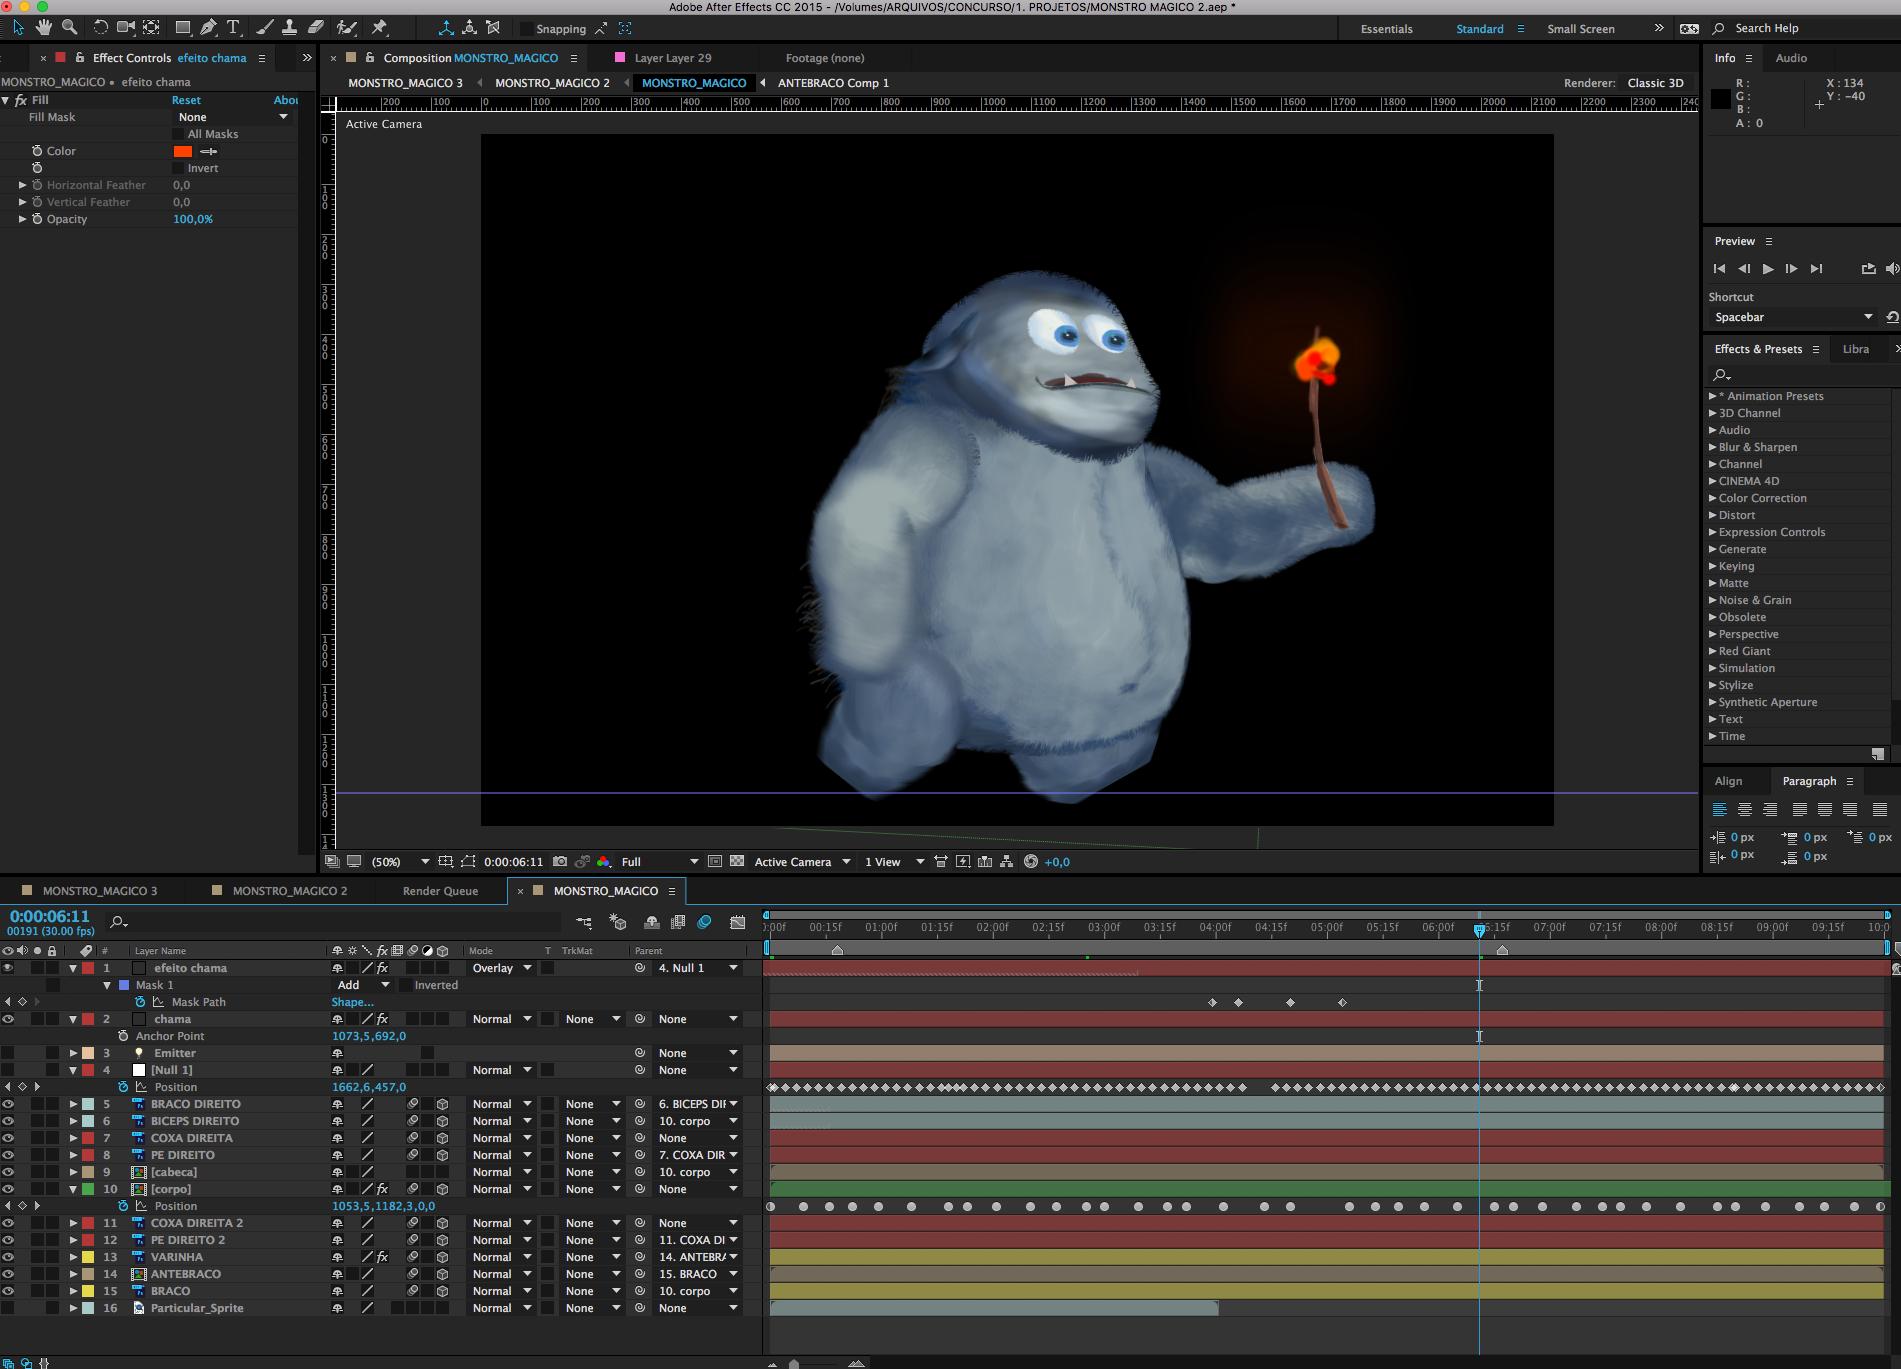The width and height of the screenshot is (1901, 1369).
Task: Select the Clone Stamp tool
Action: pos(290,28)
